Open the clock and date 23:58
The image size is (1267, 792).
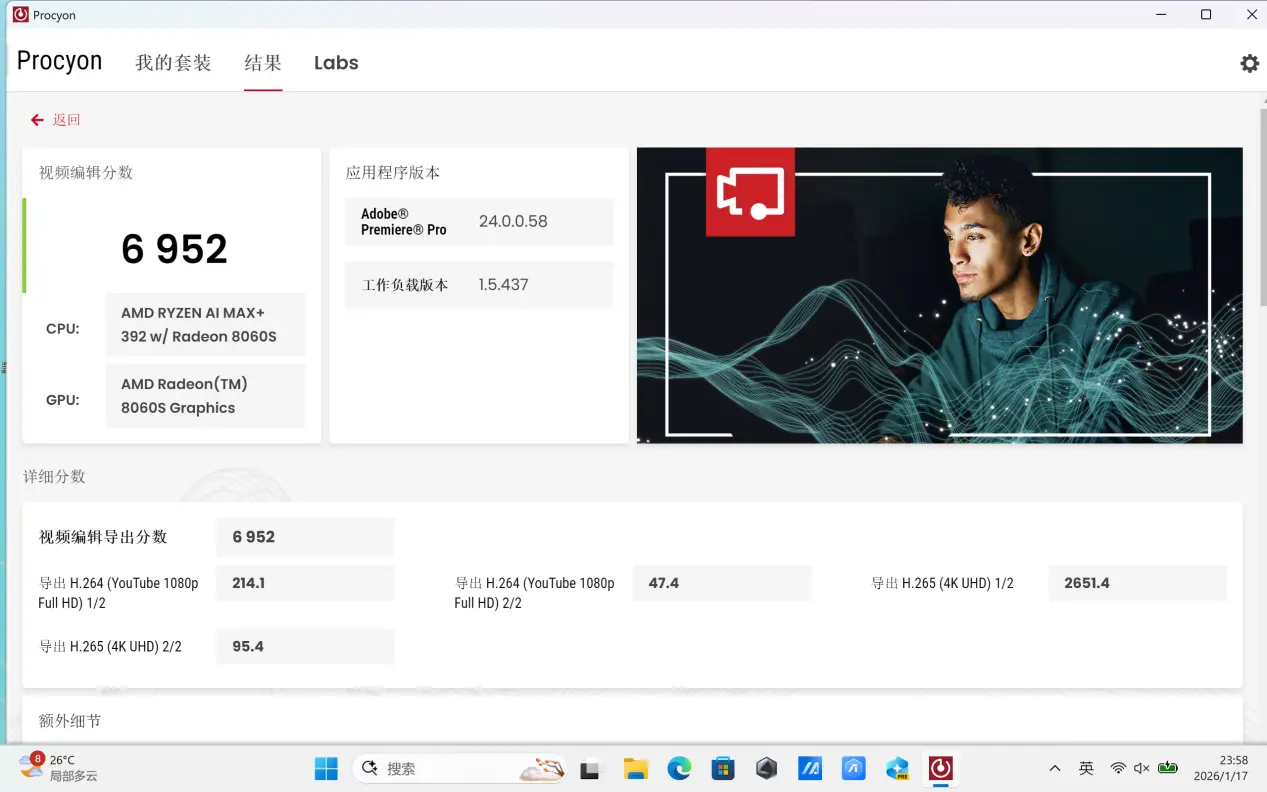pyautogui.click(x=1220, y=768)
